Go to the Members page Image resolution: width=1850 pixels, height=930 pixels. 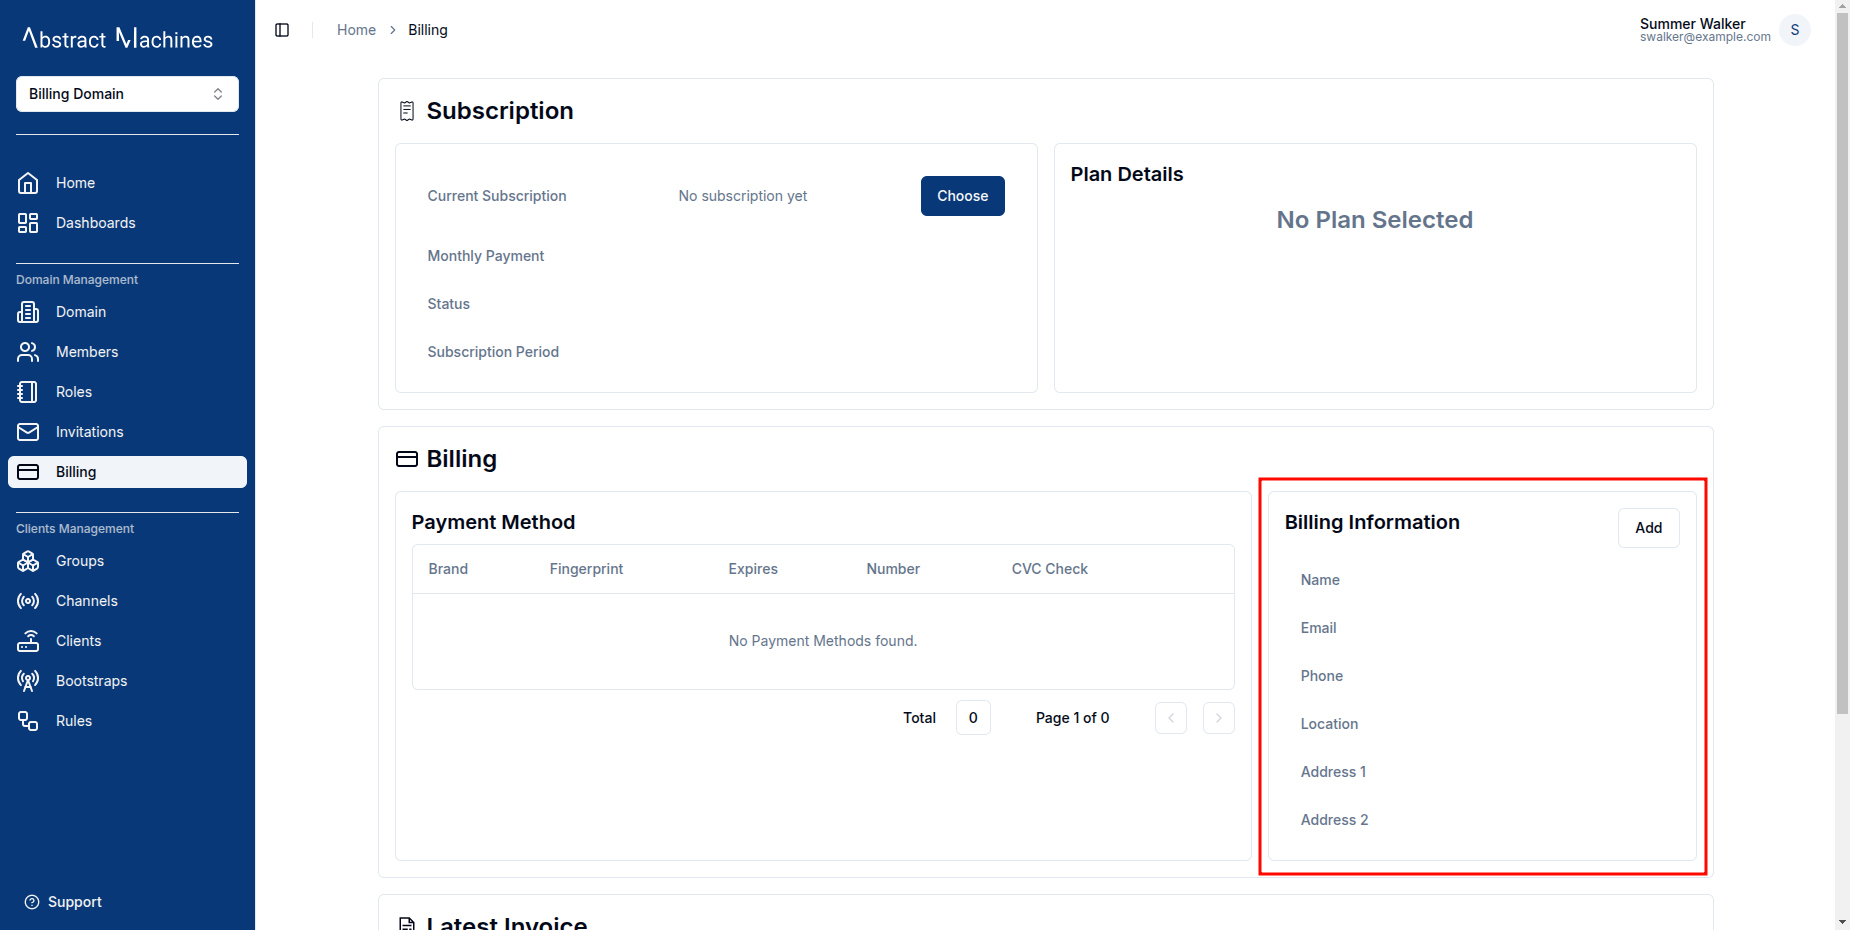127,352
